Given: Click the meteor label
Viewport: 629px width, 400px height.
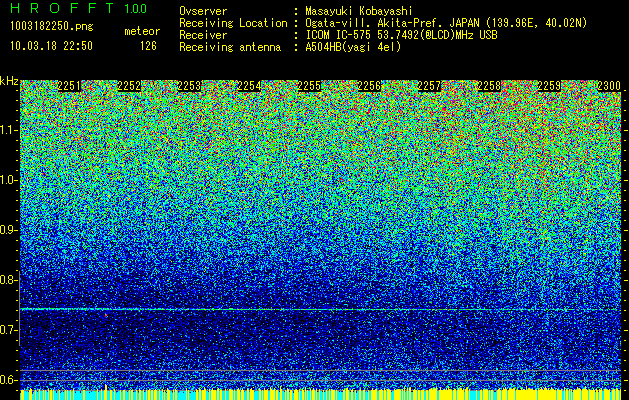Looking at the screenshot, I should coord(142,31).
